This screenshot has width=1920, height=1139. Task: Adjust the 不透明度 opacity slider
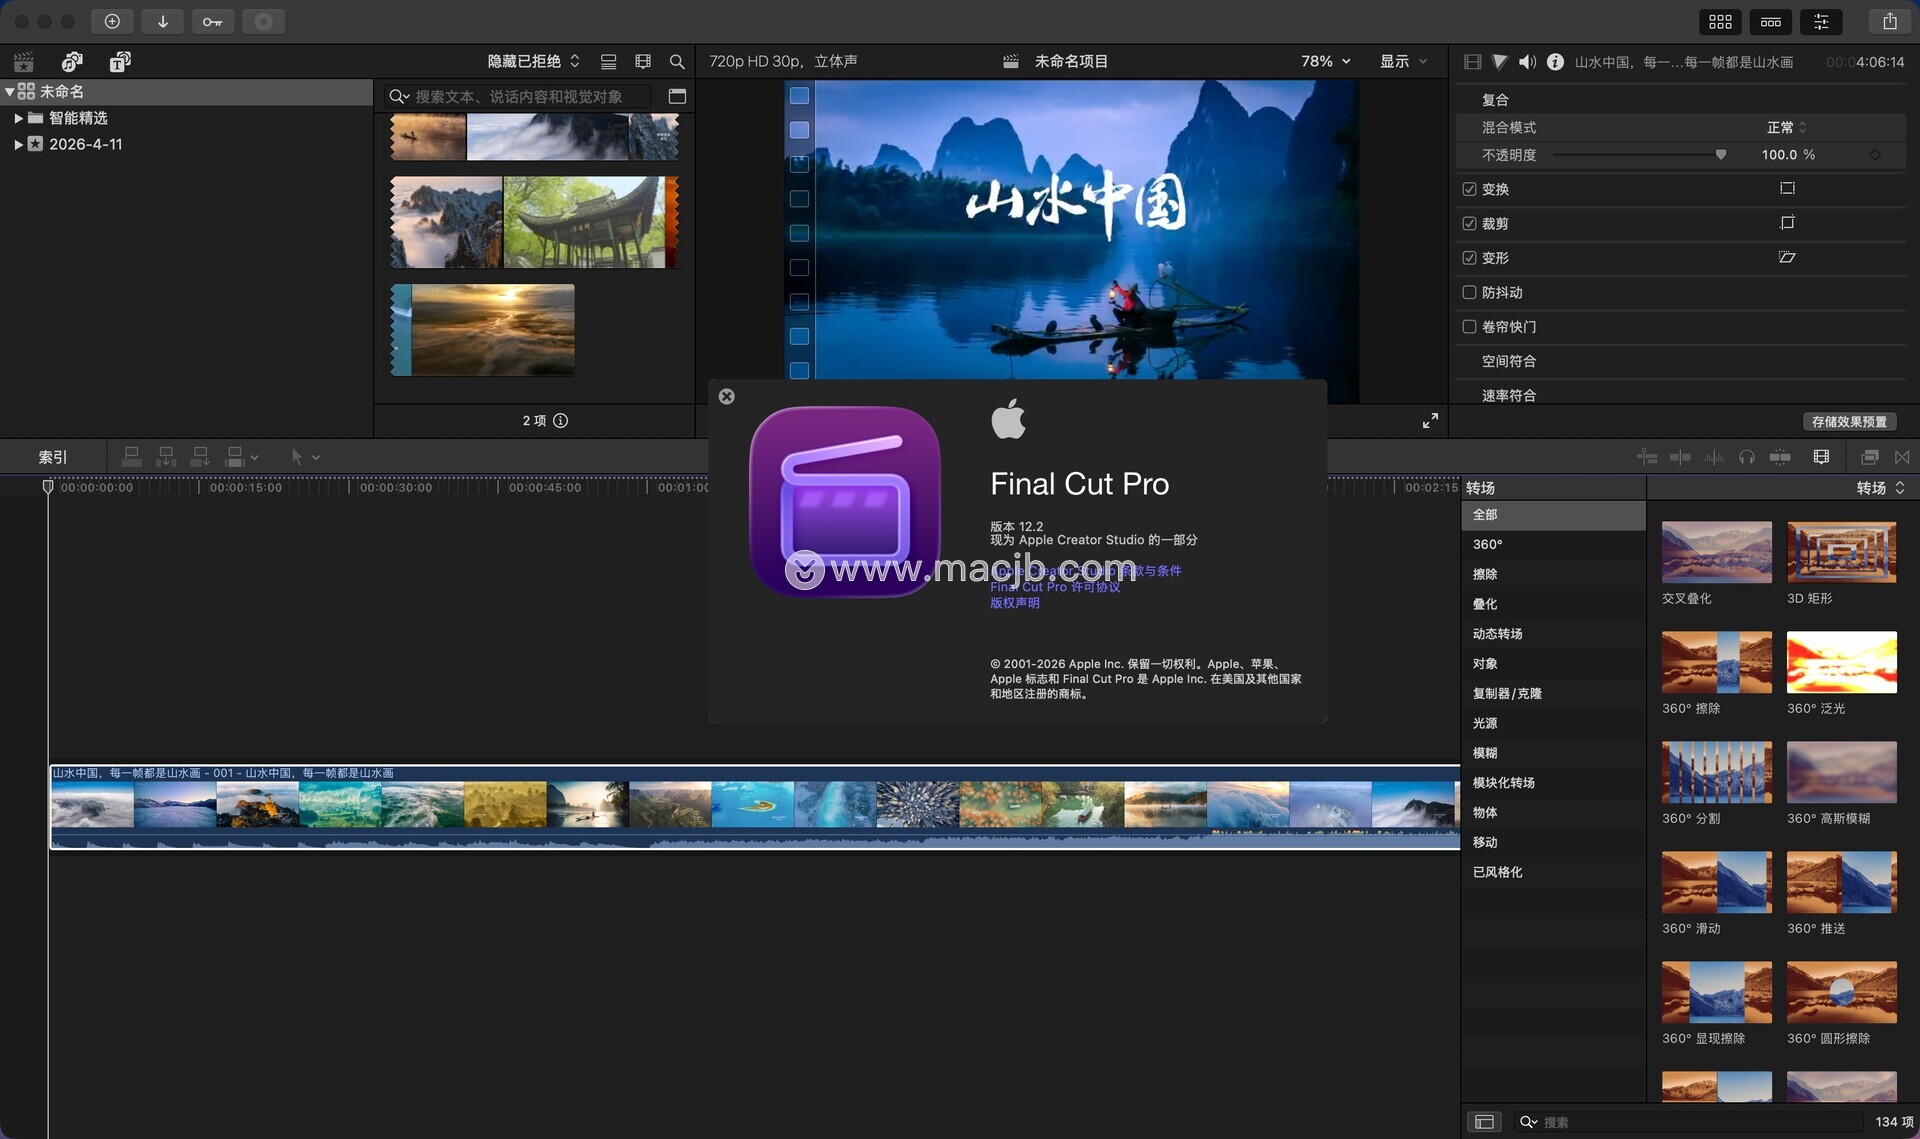click(x=1720, y=155)
